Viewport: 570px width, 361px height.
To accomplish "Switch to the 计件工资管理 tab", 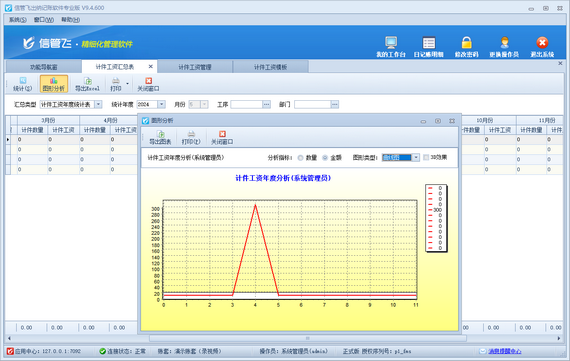I will [195, 67].
